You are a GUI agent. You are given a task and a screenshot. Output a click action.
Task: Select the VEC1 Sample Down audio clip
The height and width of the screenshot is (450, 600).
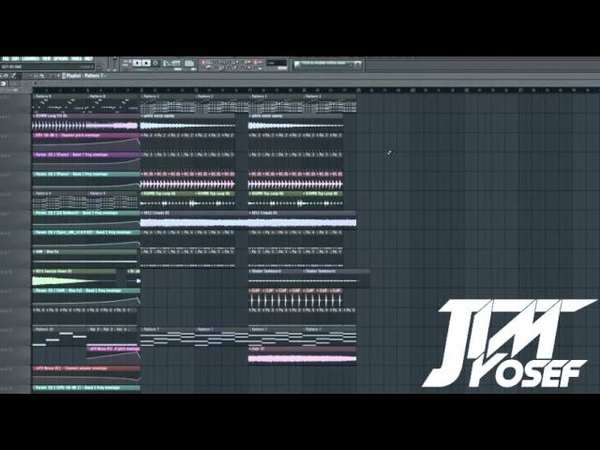click(x=74, y=278)
